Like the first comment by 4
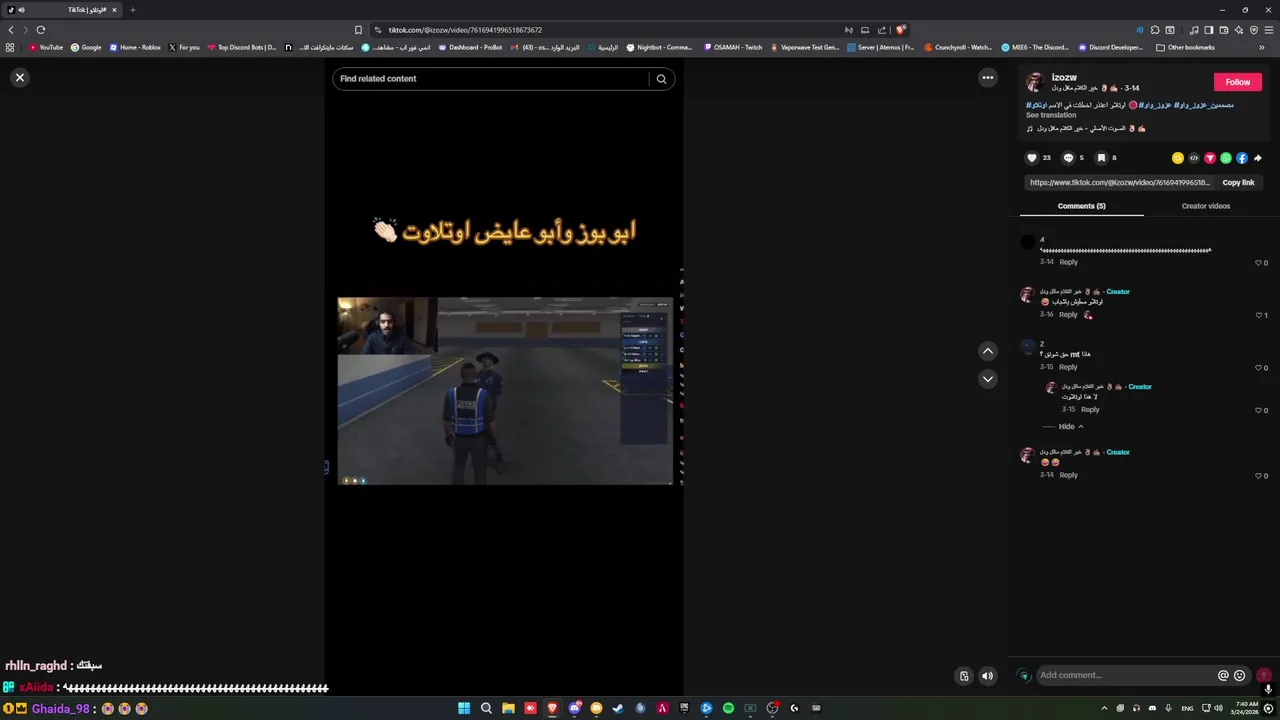The image size is (1280, 720). click(x=1258, y=263)
